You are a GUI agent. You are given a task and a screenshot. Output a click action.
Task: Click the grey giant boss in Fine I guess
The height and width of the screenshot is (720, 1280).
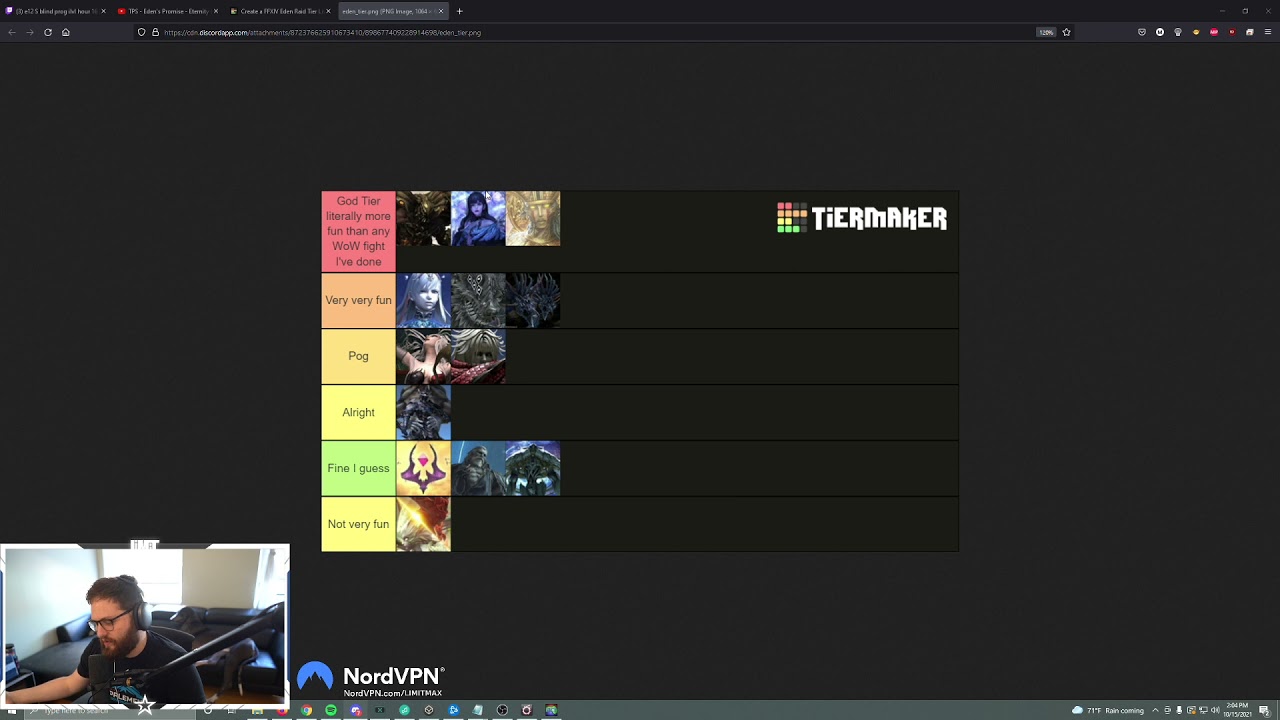pyautogui.click(x=478, y=468)
